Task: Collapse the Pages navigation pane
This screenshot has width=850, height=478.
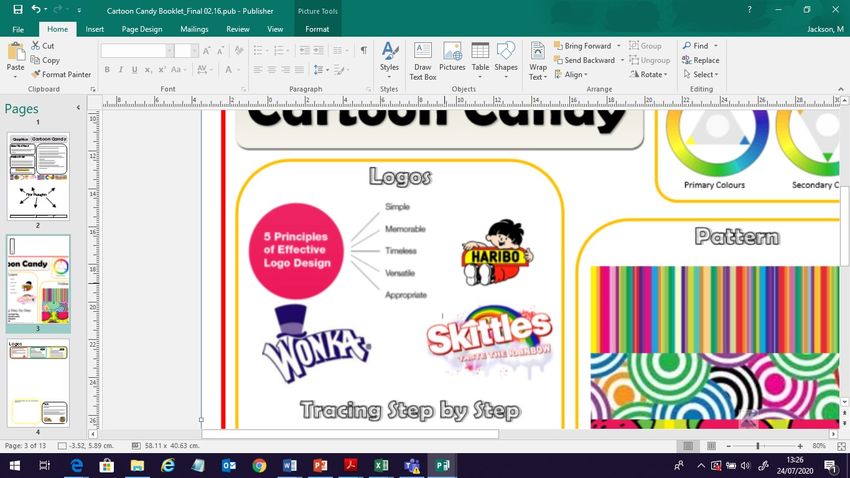Action: (78, 108)
